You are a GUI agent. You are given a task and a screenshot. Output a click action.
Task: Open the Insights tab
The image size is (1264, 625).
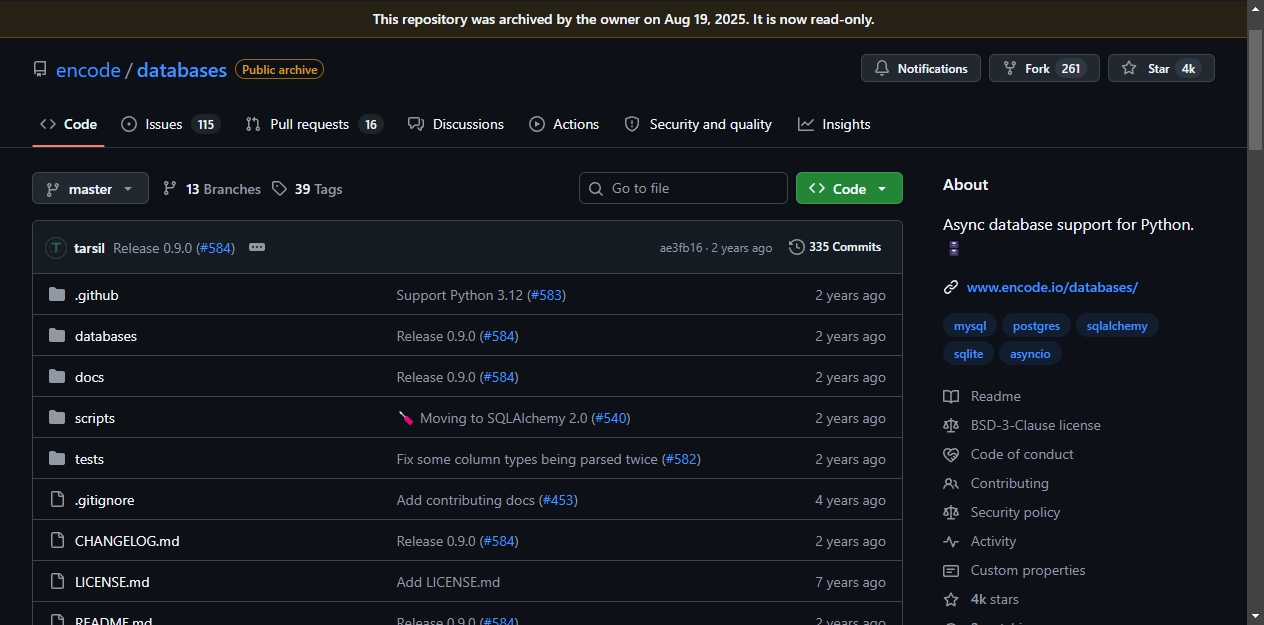834,124
